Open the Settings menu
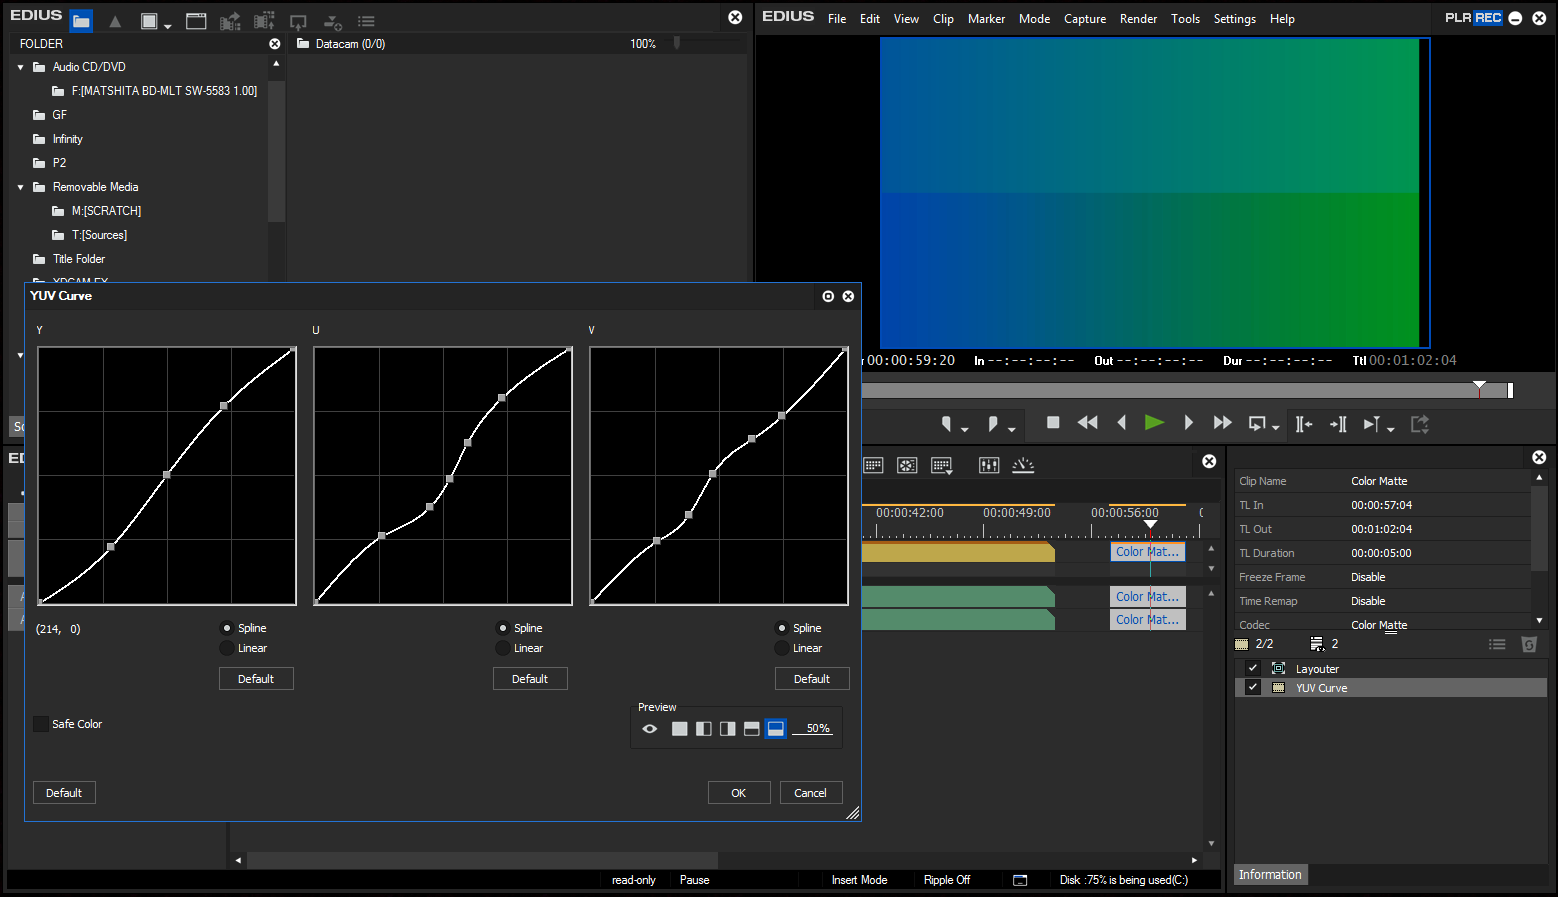The height and width of the screenshot is (897, 1558). [1234, 19]
